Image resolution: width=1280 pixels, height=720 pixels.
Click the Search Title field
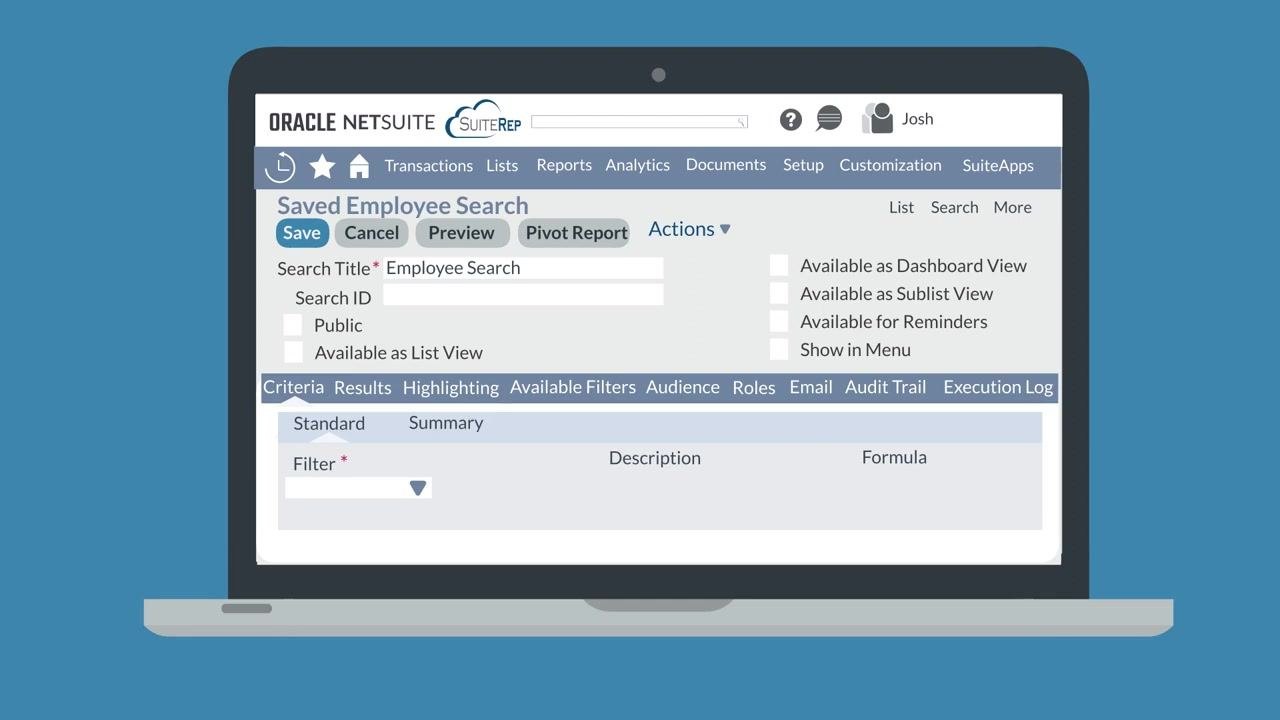coord(523,268)
